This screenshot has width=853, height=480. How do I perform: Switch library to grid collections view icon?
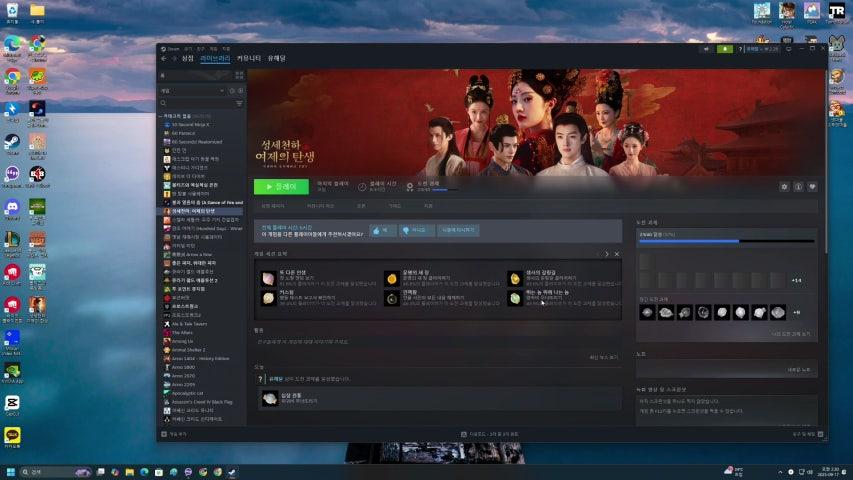pyautogui.click(x=239, y=76)
